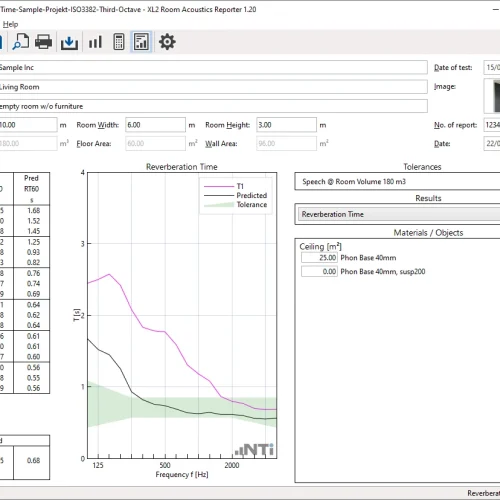Click the printer icon in toolbar
Viewport: 500px width, 500px height.
coord(44,42)
